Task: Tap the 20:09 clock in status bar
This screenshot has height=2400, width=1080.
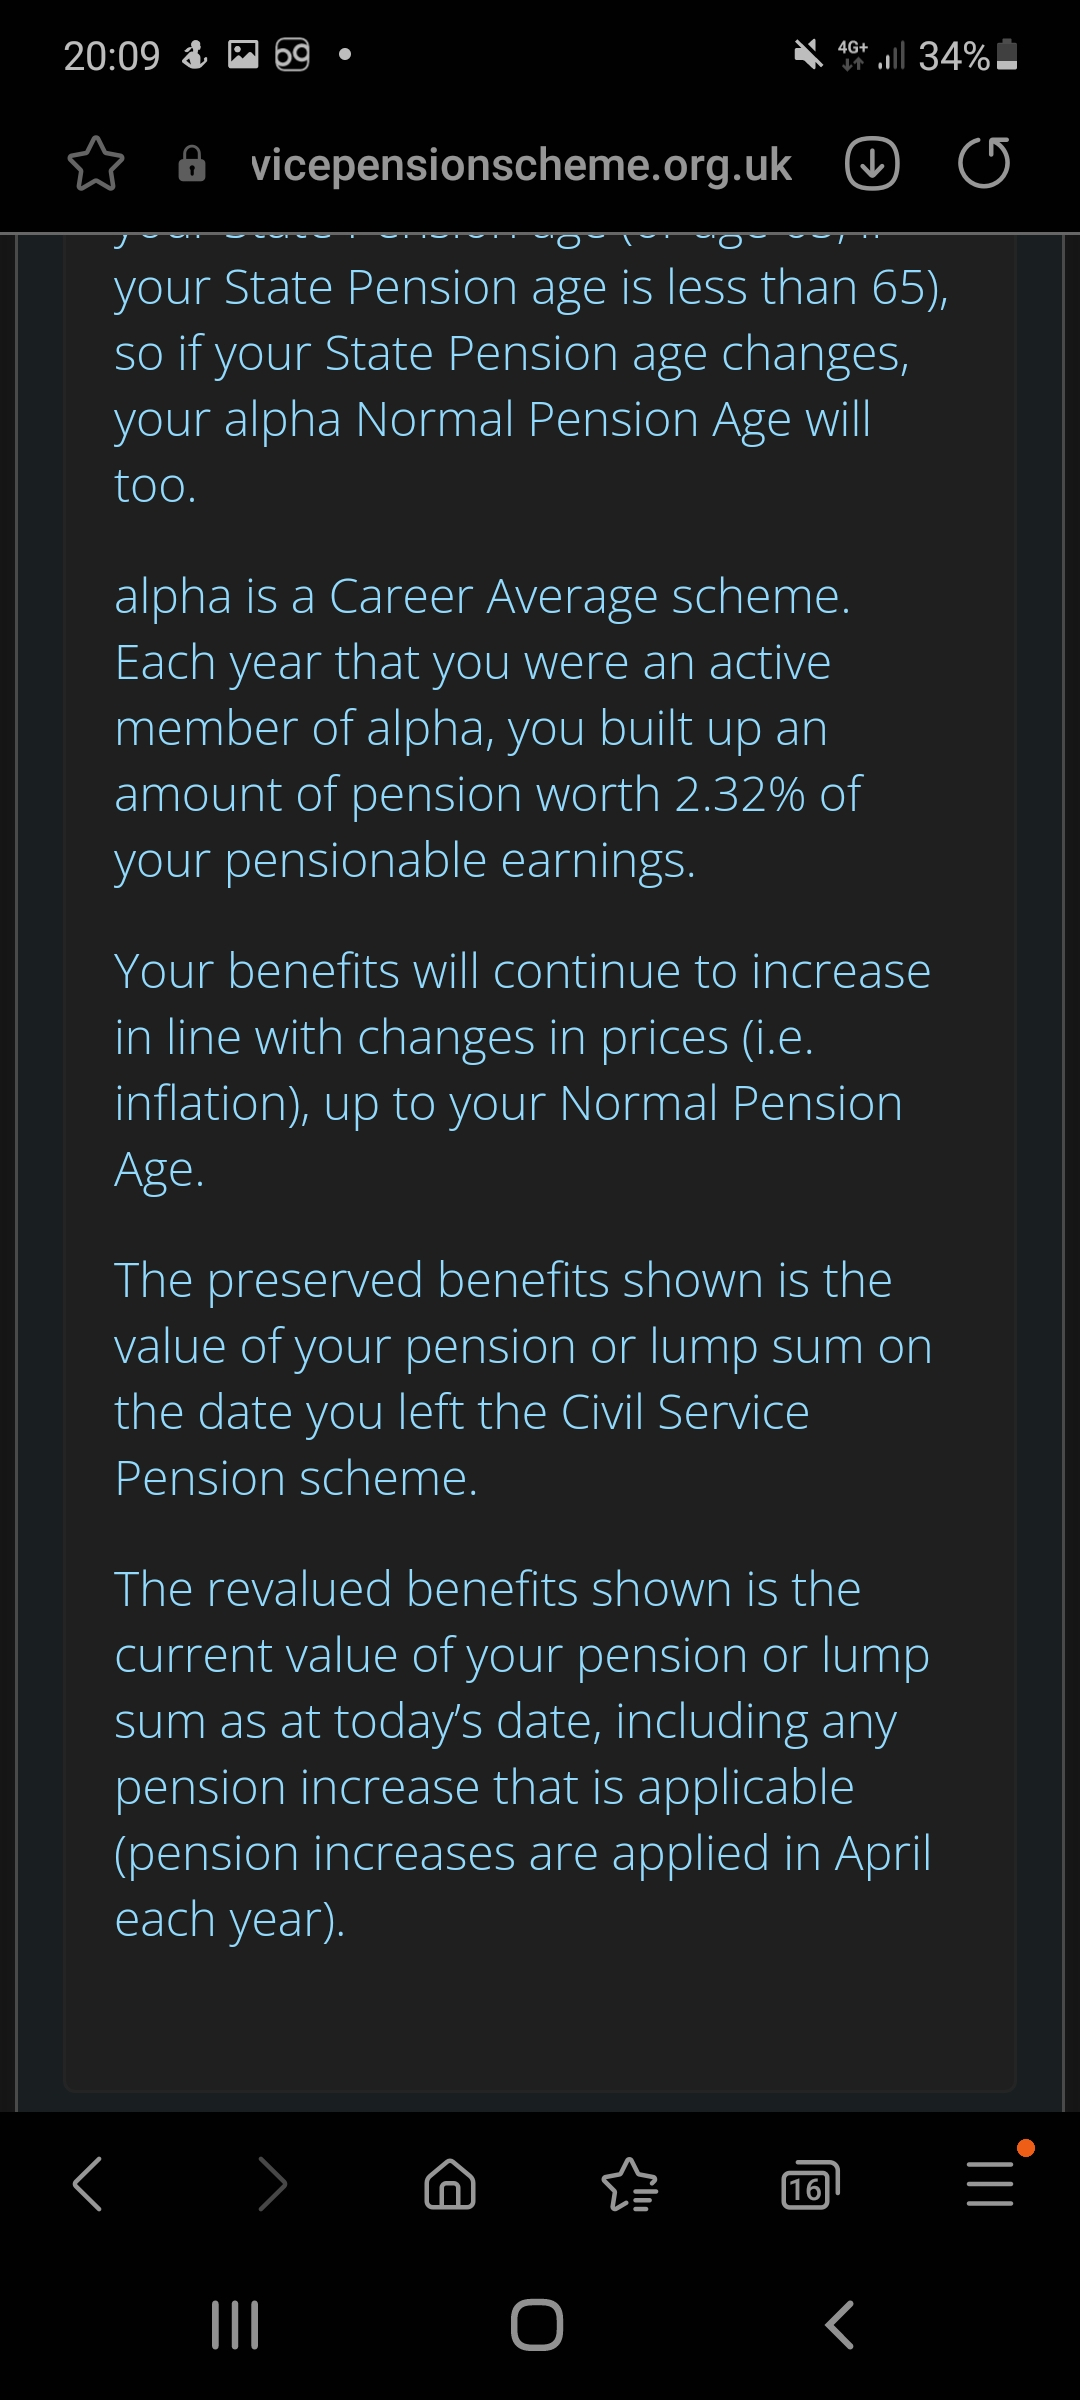Action: click(111, 56)
